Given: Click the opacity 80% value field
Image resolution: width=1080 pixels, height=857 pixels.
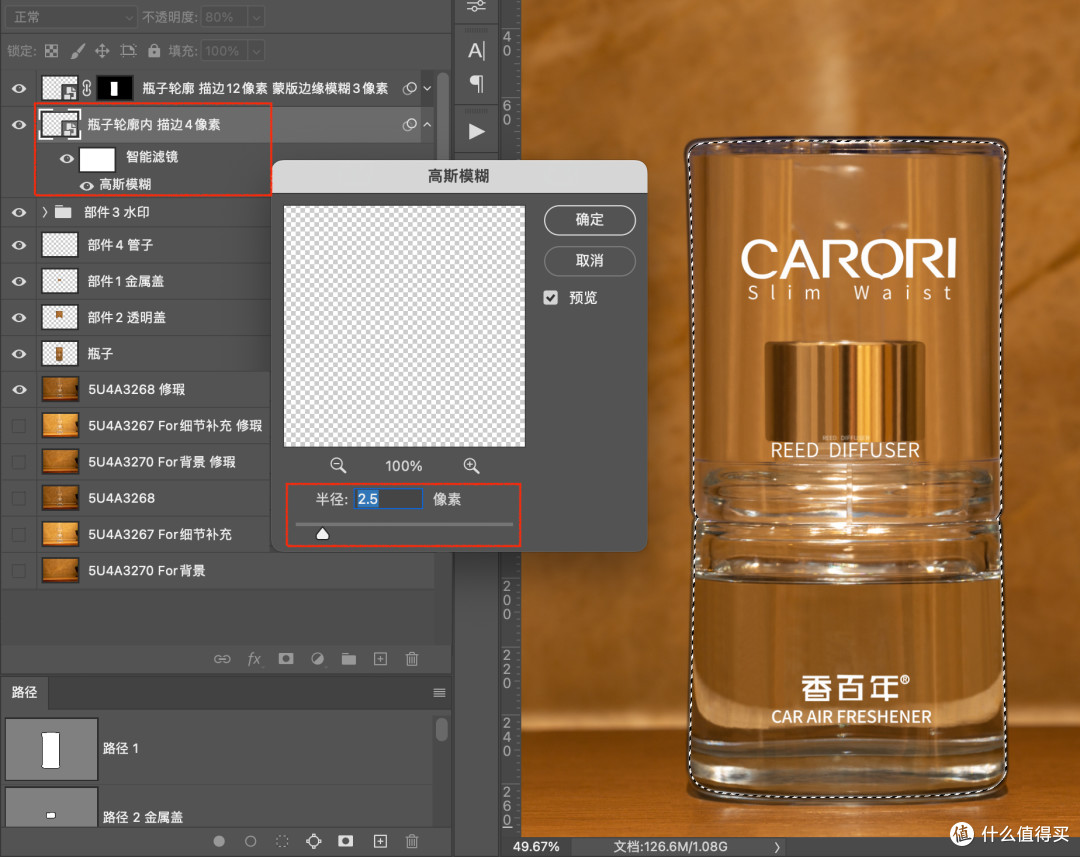Looking at the screenshot, I should 224,17.
